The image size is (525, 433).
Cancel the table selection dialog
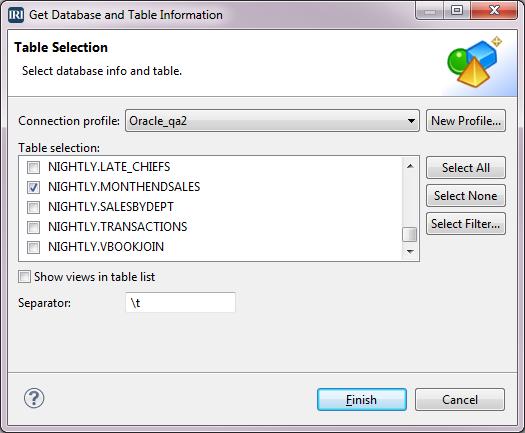pos(460,400)
